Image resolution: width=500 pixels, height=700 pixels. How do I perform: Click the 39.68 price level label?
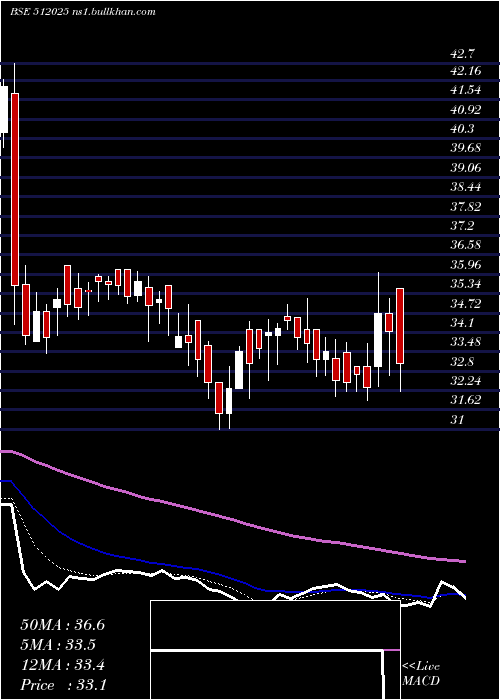(x=466, y=148)
